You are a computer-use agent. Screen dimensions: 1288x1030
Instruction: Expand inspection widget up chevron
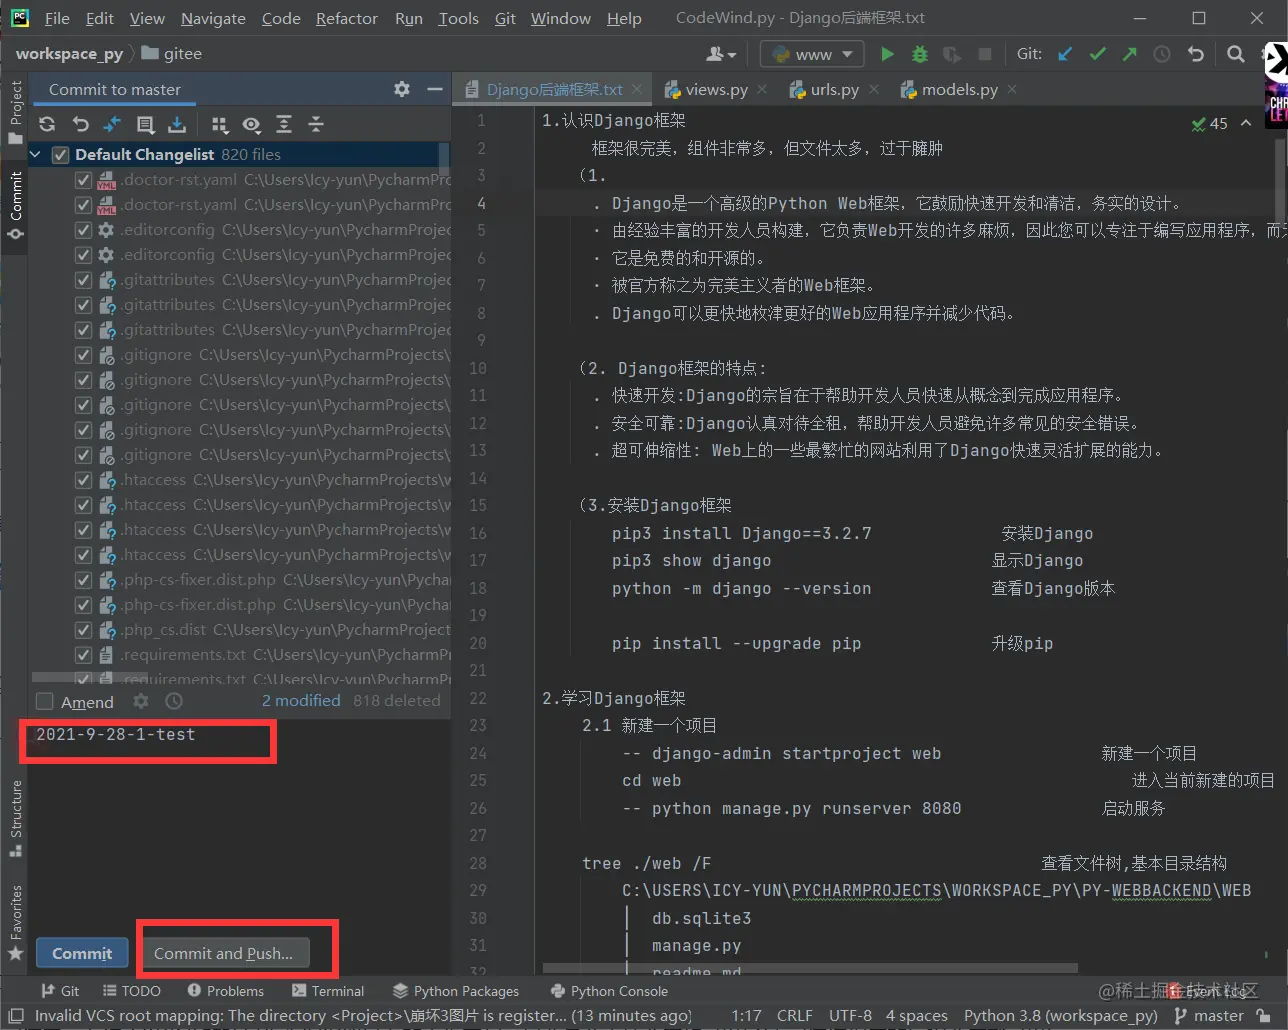tap(1246, 123)
